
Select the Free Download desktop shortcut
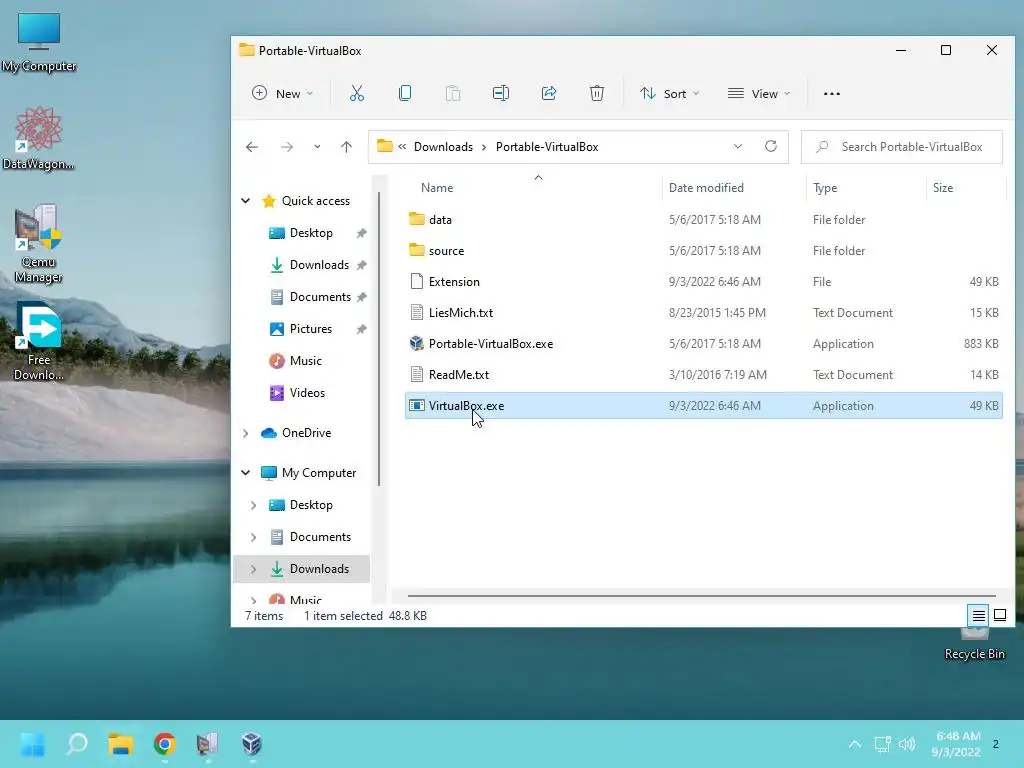pos(39,341)
